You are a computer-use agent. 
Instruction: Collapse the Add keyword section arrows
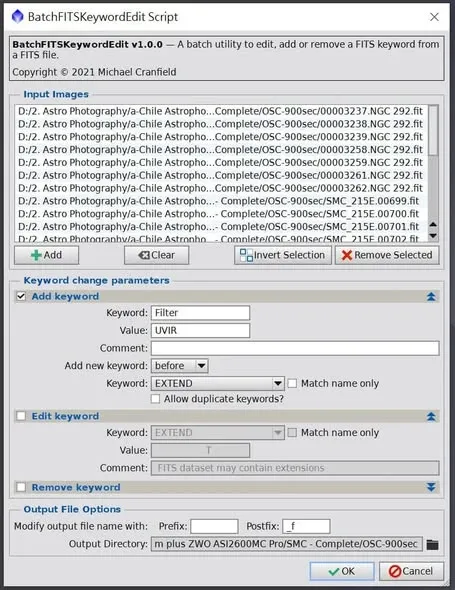431,297
